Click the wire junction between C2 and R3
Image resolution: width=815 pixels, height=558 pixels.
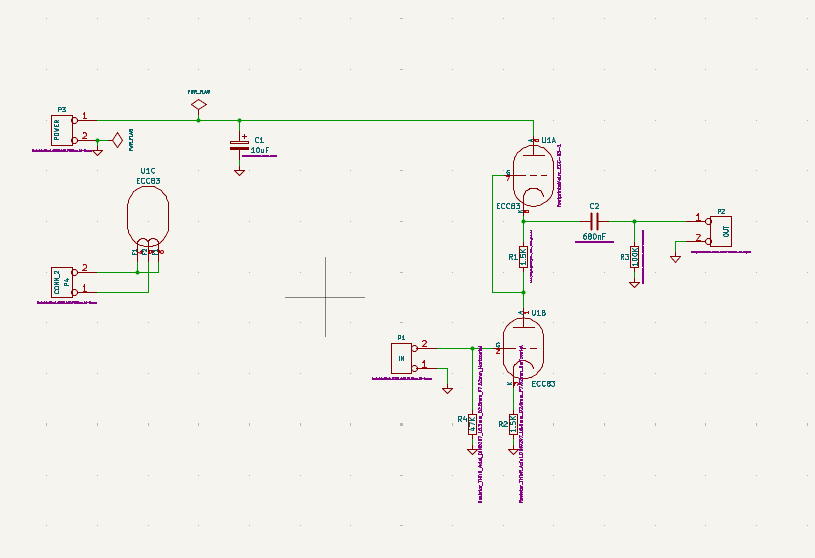tap(634, 220)
